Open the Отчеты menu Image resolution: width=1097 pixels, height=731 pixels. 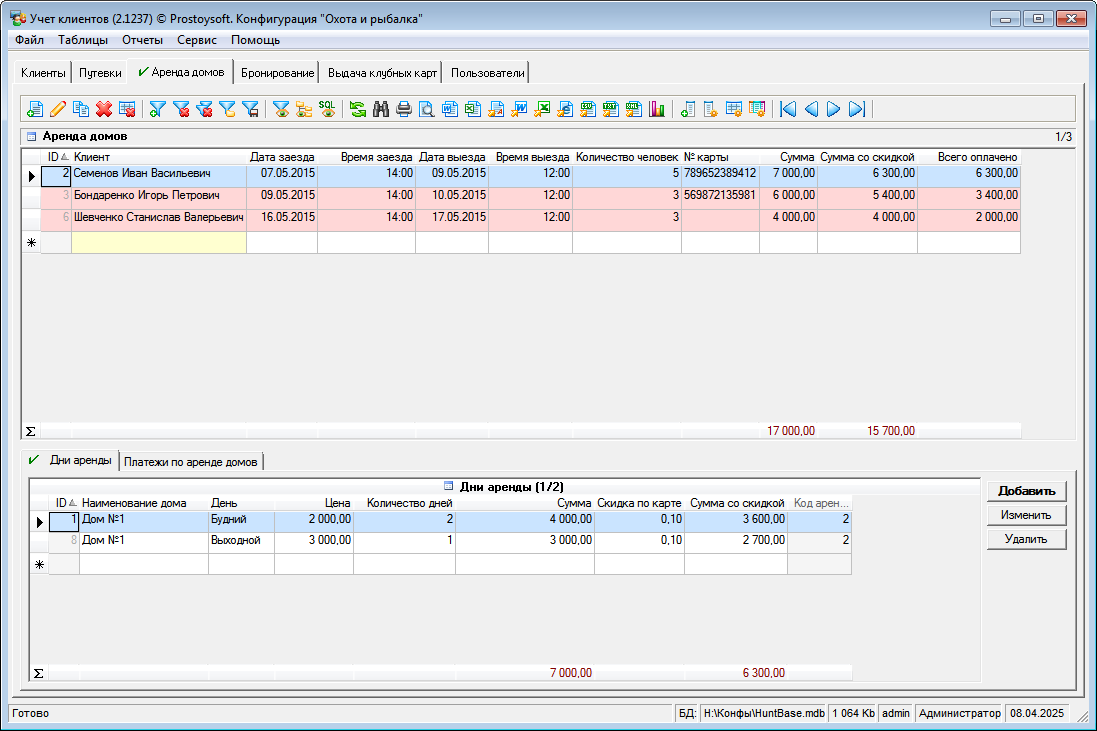coord(142,40)
